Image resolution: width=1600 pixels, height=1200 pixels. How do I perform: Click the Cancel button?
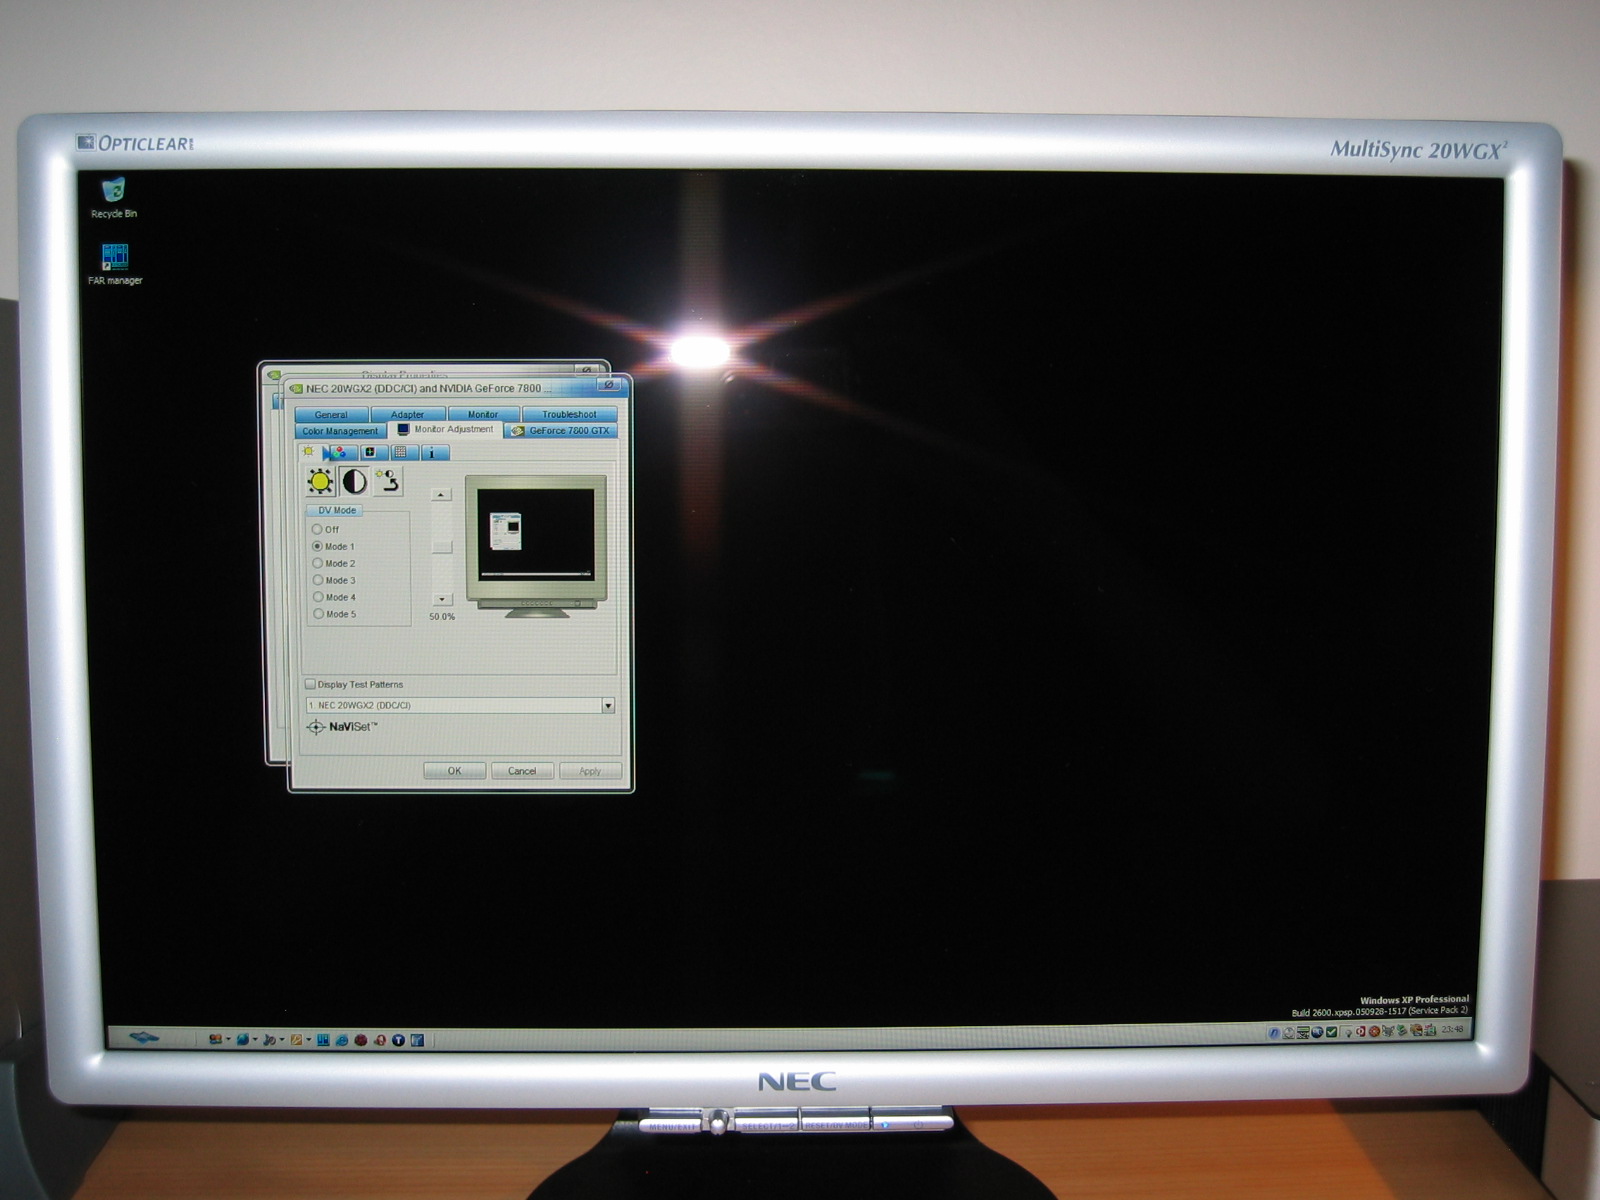point(522,771)
